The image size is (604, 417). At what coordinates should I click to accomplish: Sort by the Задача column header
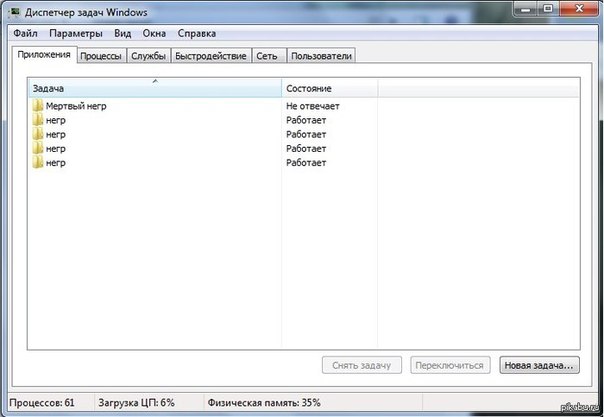[155, 88]
